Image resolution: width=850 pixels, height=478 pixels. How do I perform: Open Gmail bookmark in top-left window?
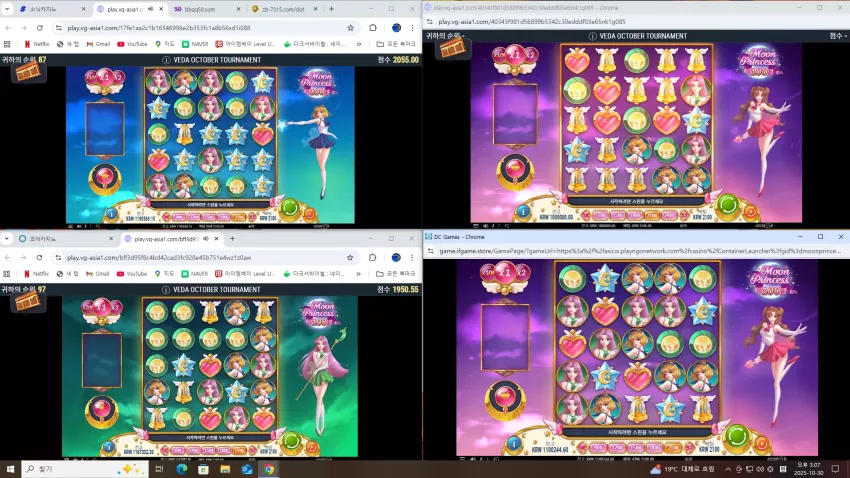coord(98,44)
